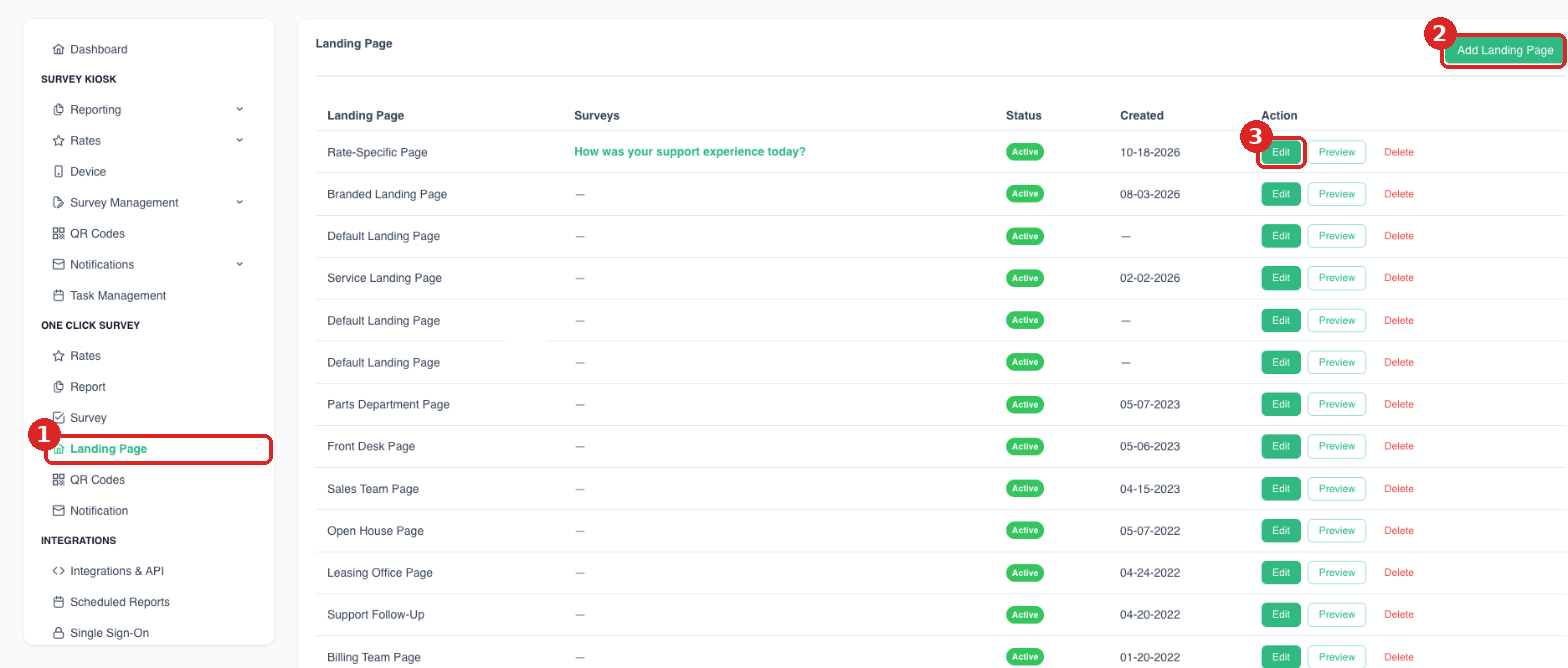Viewport: 1568px width, 668px height.
Task: Edit the Rate-Specific Page
Action: tap(1281, 152)
